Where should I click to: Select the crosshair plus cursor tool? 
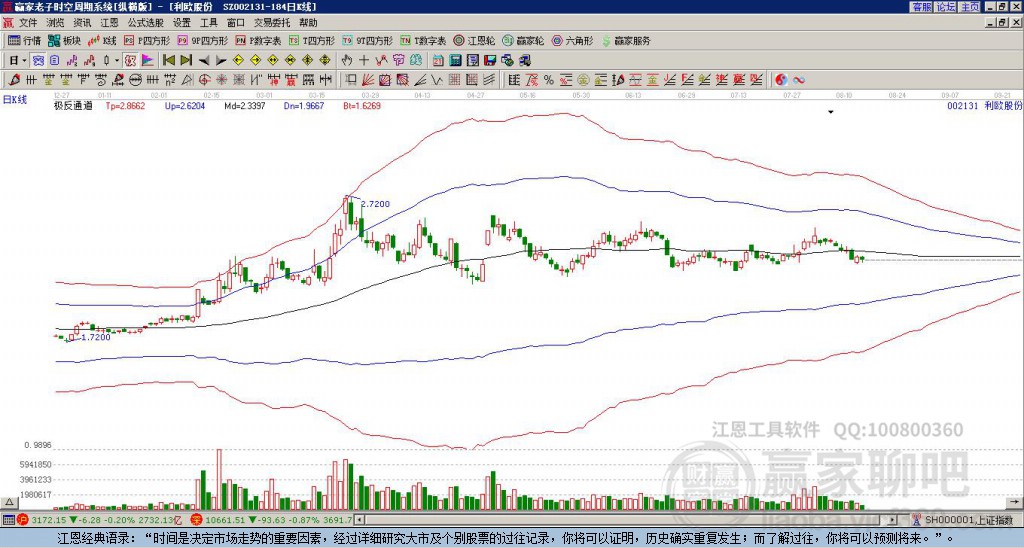coord(364,60)
